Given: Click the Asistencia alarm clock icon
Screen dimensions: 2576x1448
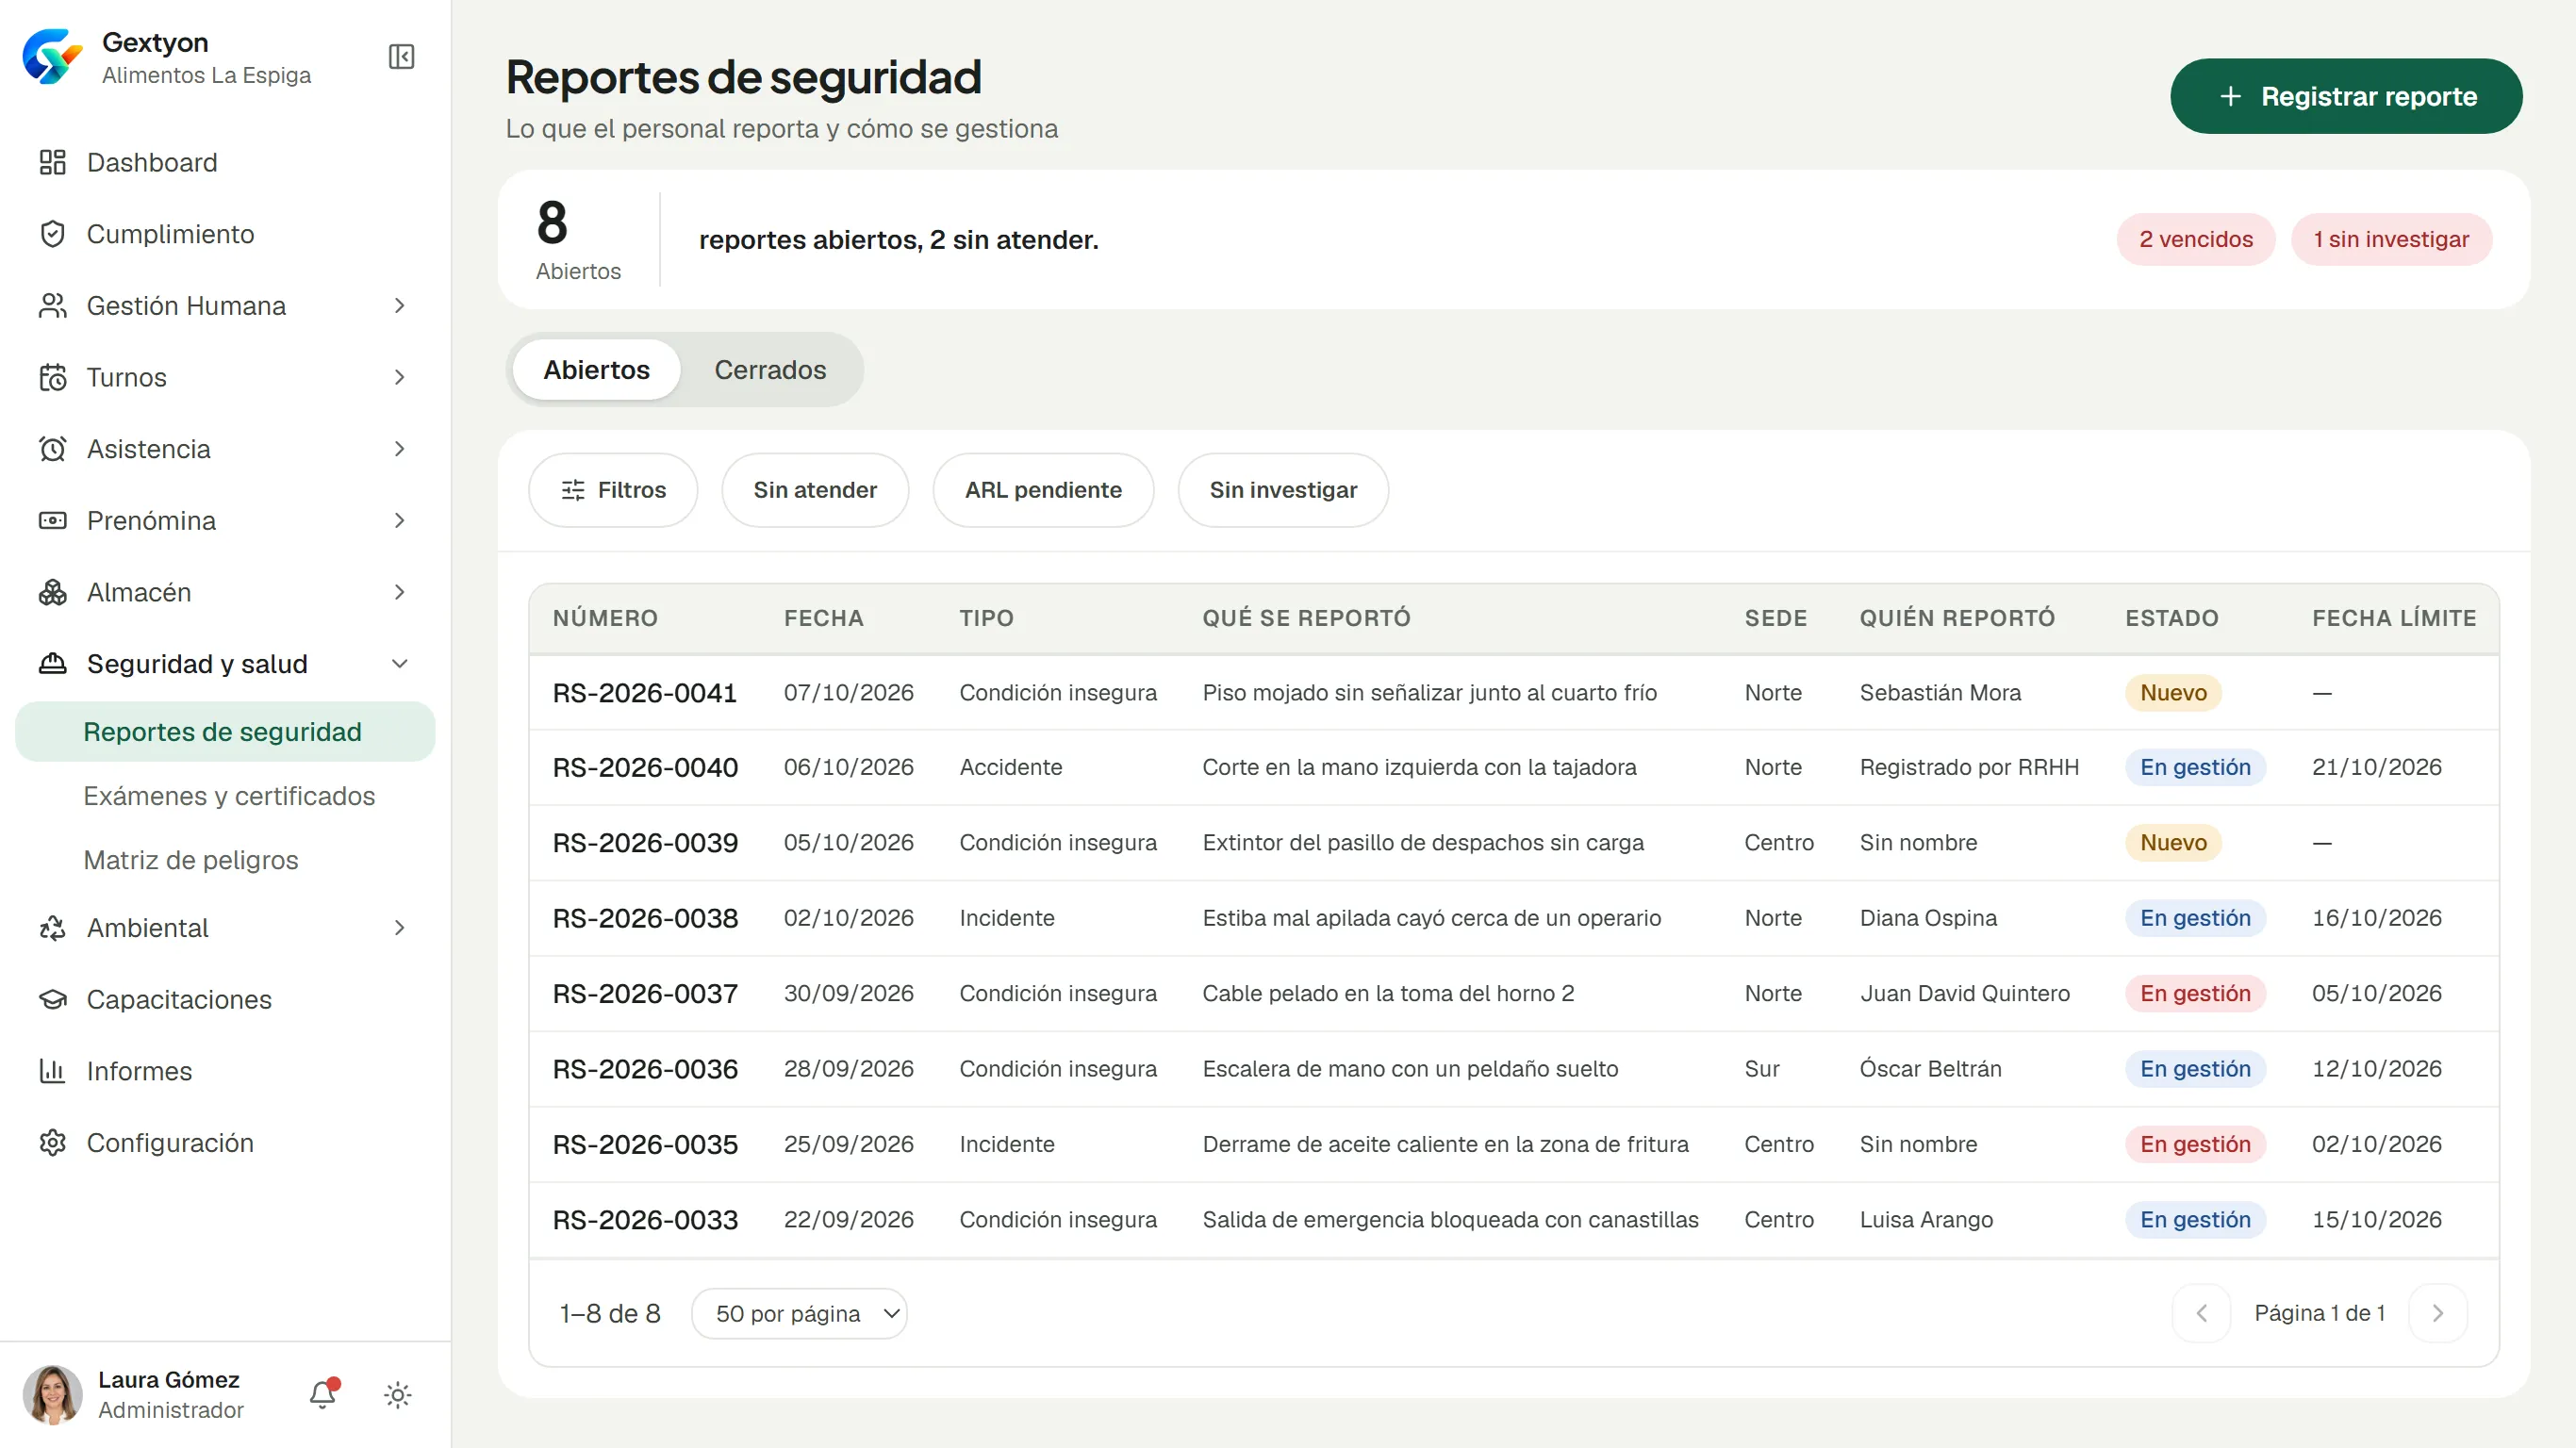Looking at the screenshot, I should click(52, 449).
